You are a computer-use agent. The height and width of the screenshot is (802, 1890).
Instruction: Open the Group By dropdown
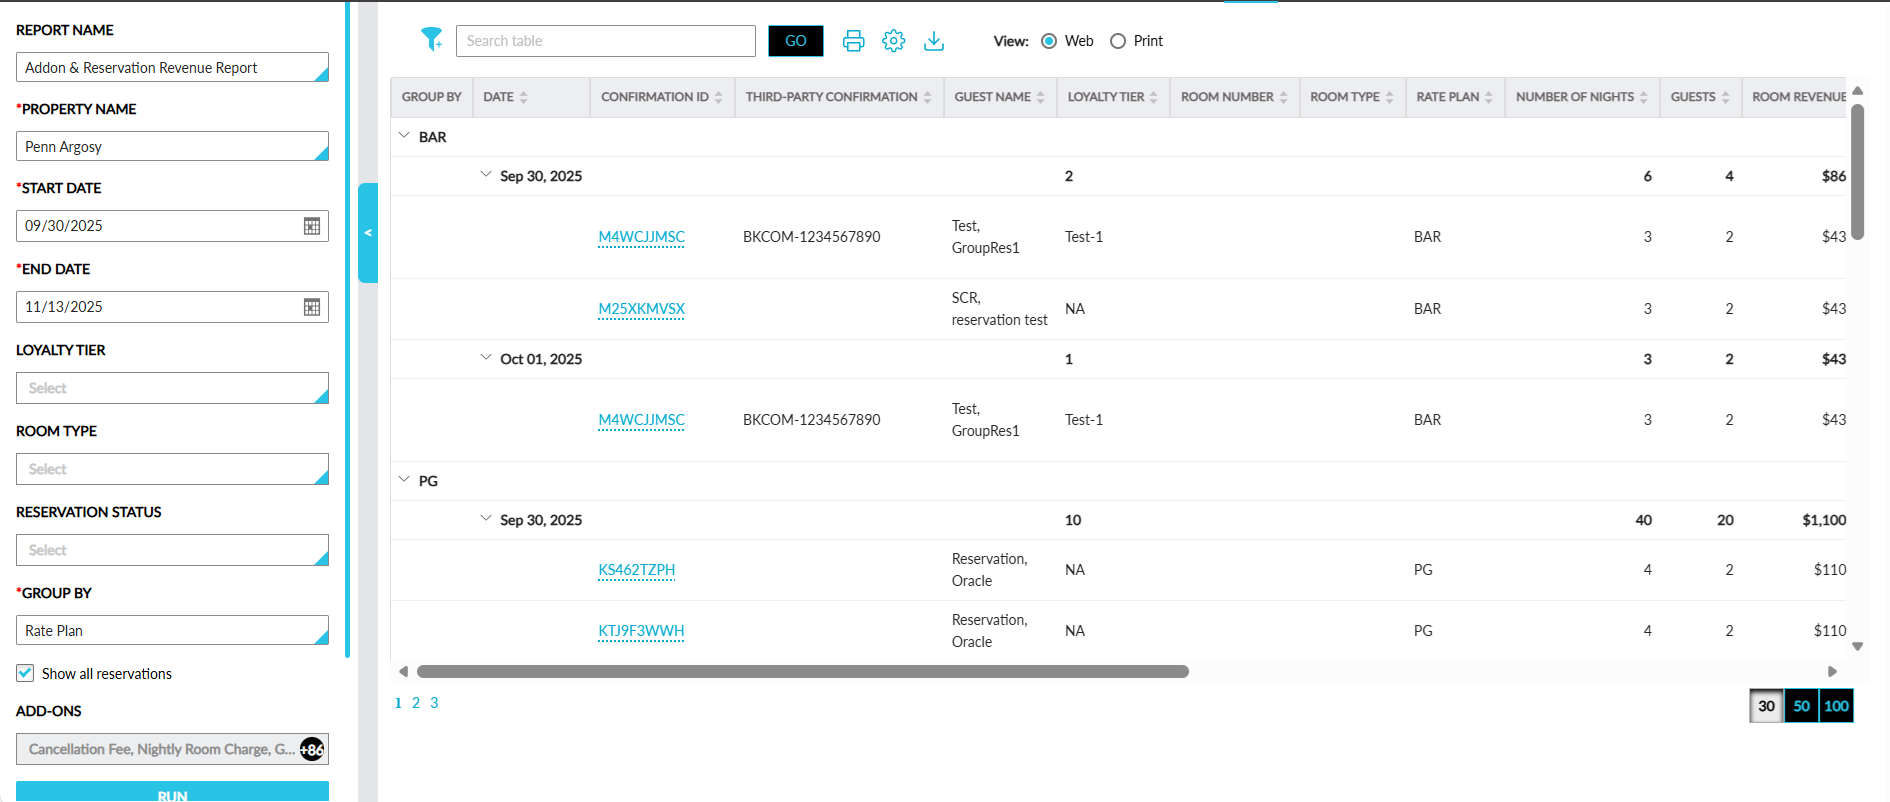point(172,630)
